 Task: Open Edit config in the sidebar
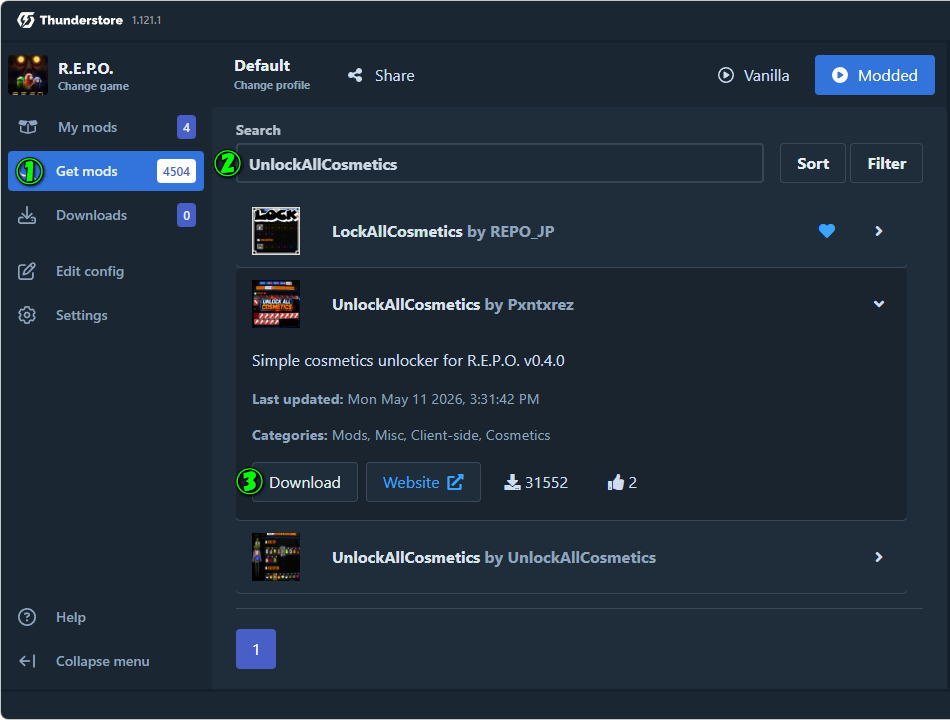tap(106, 271)
